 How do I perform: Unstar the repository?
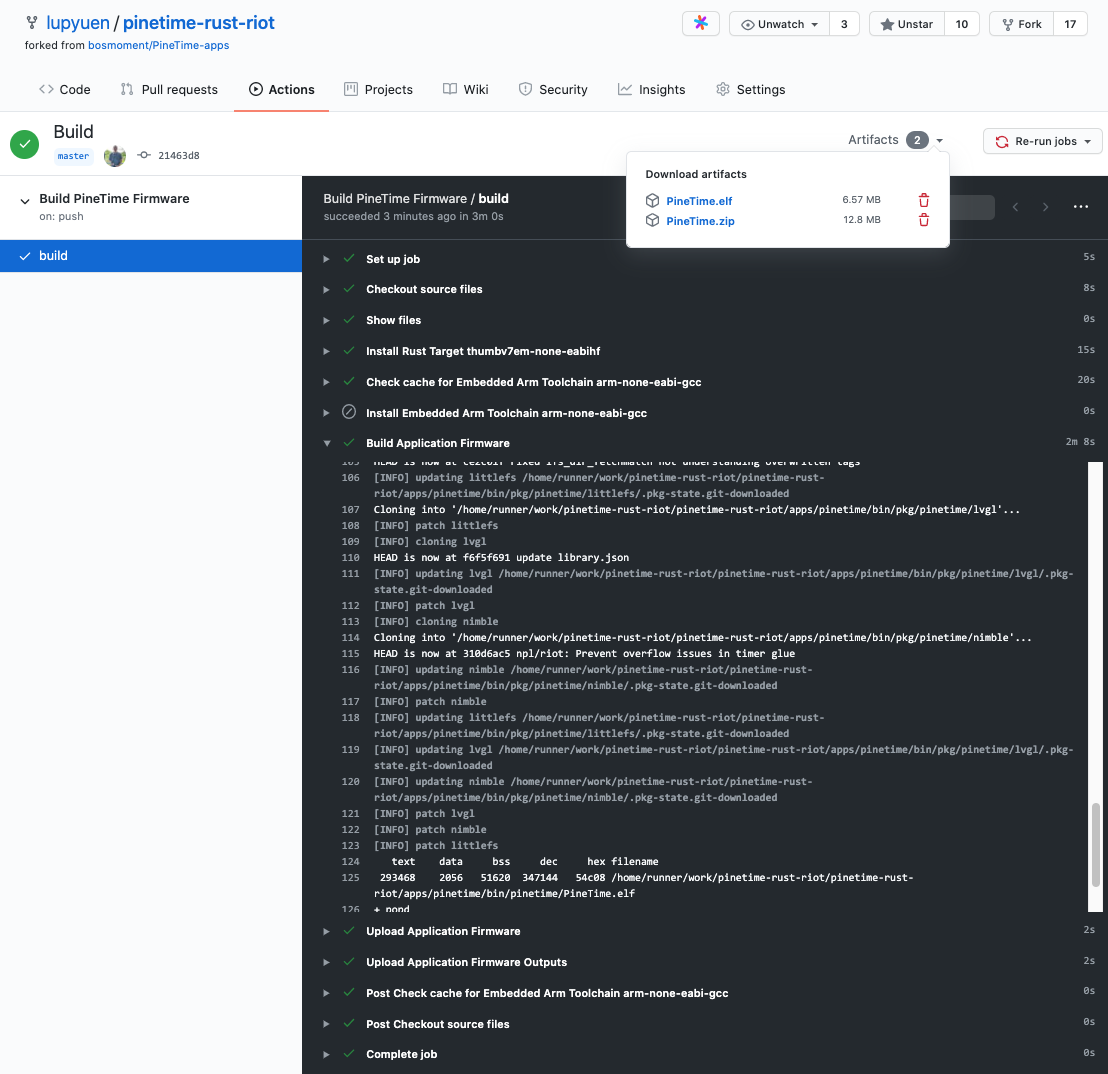[906, 24]
